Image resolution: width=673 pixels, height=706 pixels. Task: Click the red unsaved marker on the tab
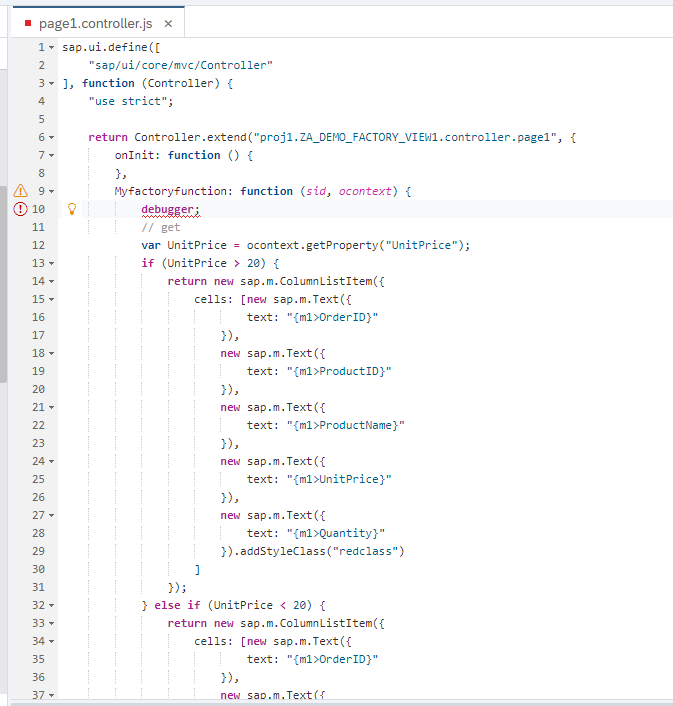point(28,23)
